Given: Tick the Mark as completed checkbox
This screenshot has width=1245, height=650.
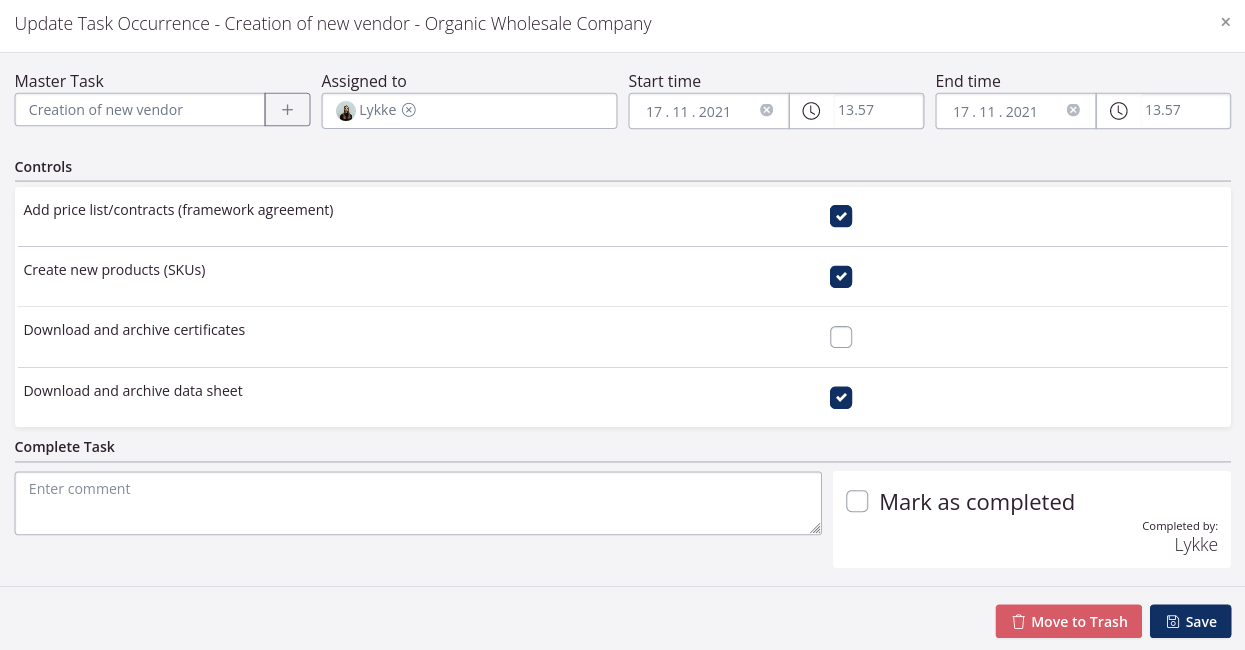Looking at the screenshot, I should point(857,502).
